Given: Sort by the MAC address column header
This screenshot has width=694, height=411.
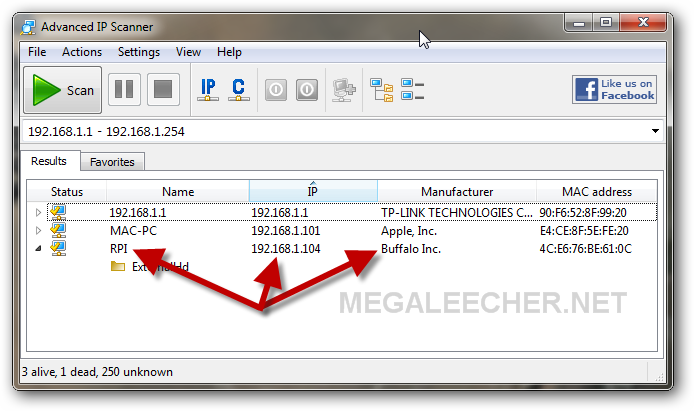Looking at the screenshot, I should tap(597, 192).
